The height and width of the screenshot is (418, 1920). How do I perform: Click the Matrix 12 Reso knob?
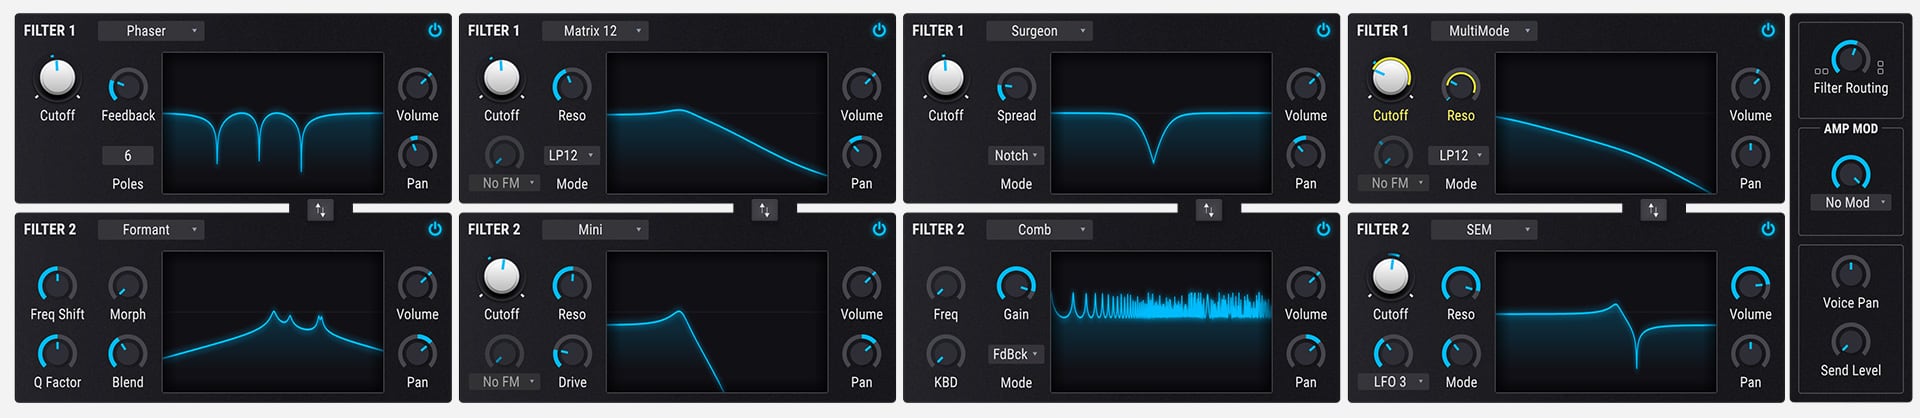[x=572, y=86]
